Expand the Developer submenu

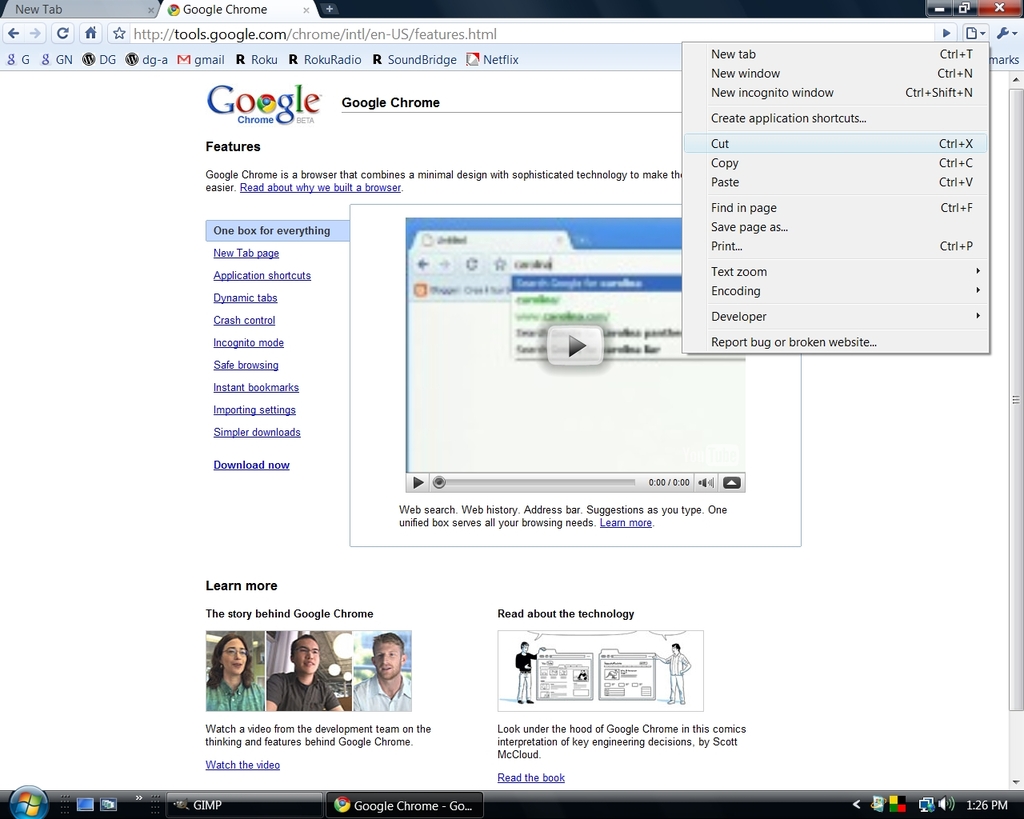coord(836,316)
